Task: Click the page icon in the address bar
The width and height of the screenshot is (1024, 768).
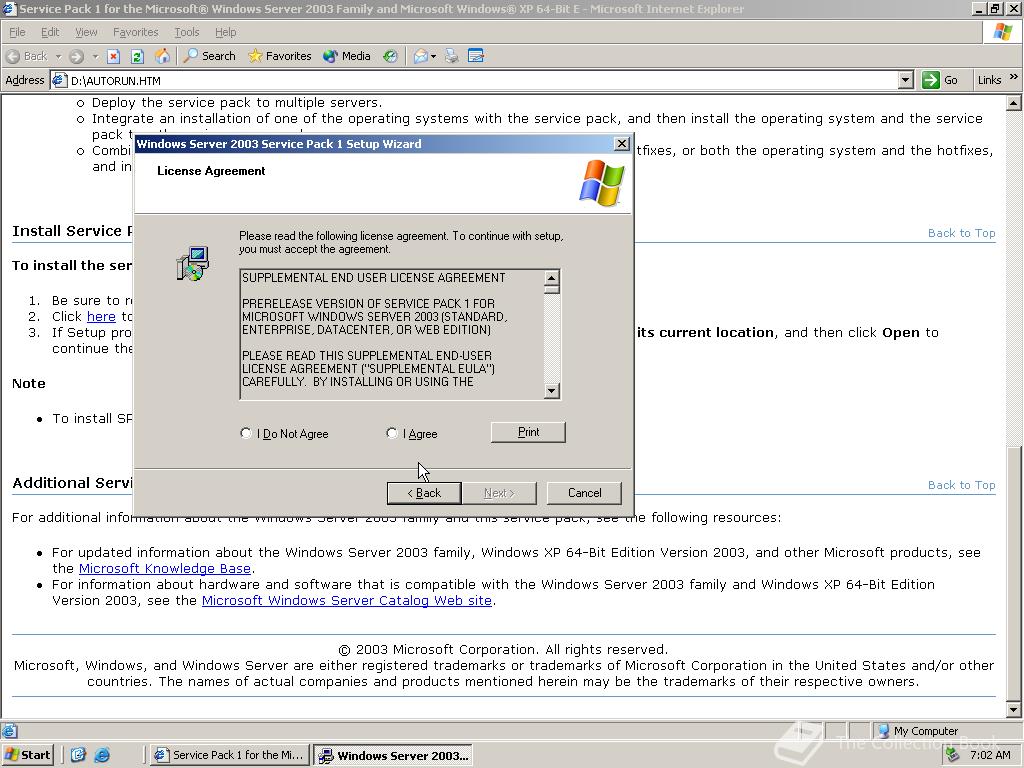Action: pyautogui.click(x=59, y=80)
